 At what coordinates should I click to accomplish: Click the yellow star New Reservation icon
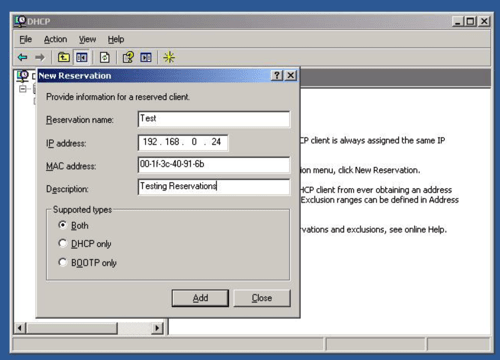click(169, 57)
